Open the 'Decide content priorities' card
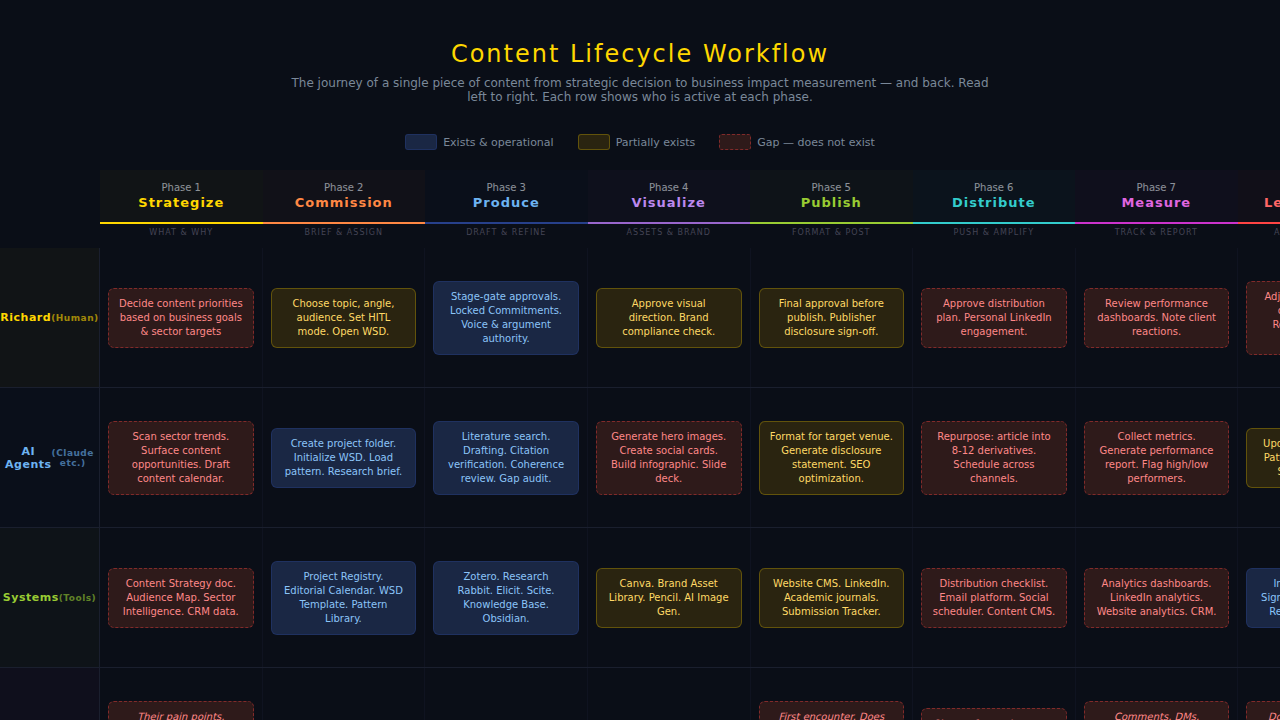This screenshot has height=720, width=1280. 181,317
